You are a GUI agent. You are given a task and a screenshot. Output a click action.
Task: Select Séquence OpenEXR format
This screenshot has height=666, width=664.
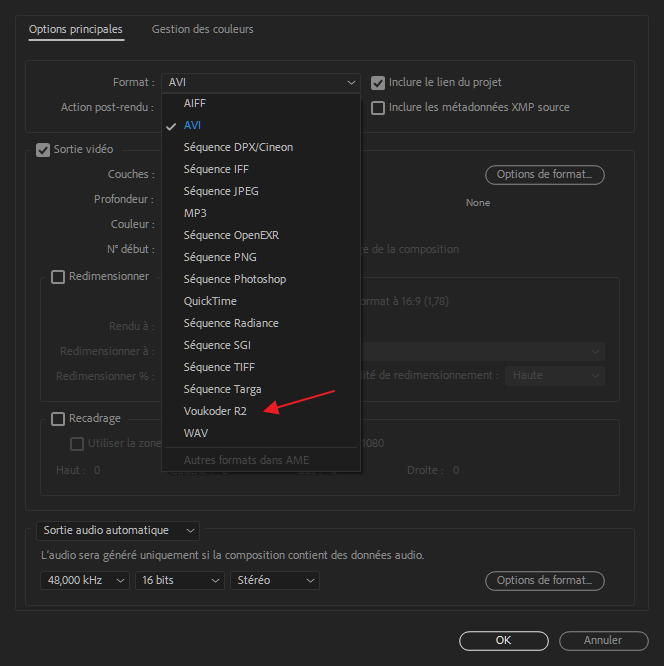point(231,235)
